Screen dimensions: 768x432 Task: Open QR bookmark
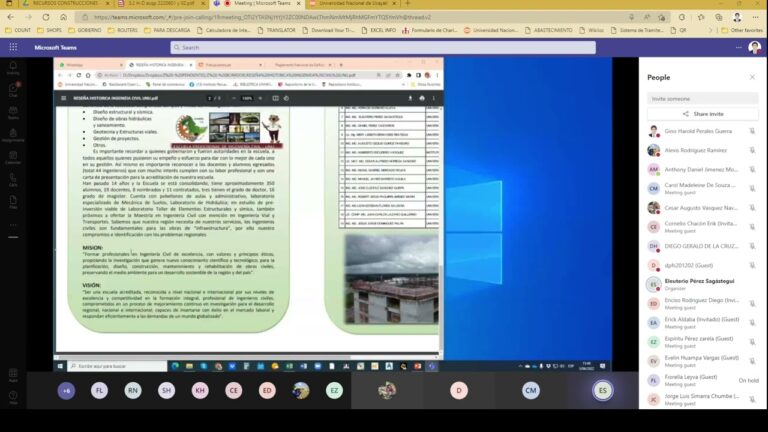tap(679, 30)
